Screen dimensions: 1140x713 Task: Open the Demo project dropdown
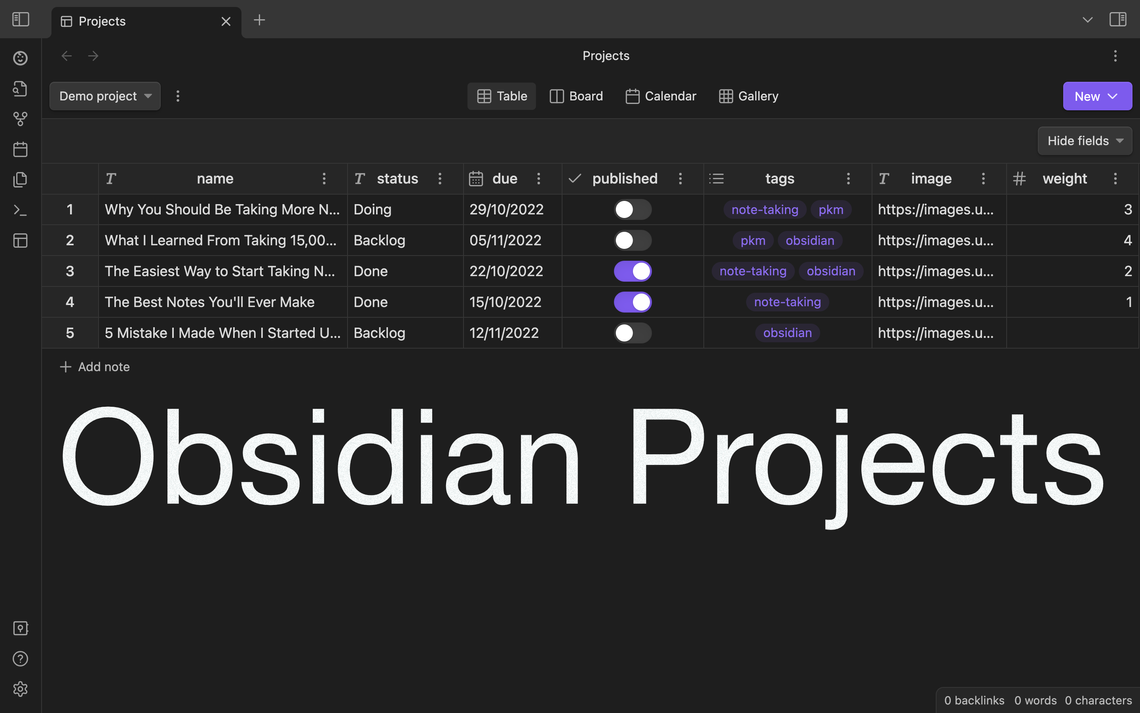pos(104,95)
